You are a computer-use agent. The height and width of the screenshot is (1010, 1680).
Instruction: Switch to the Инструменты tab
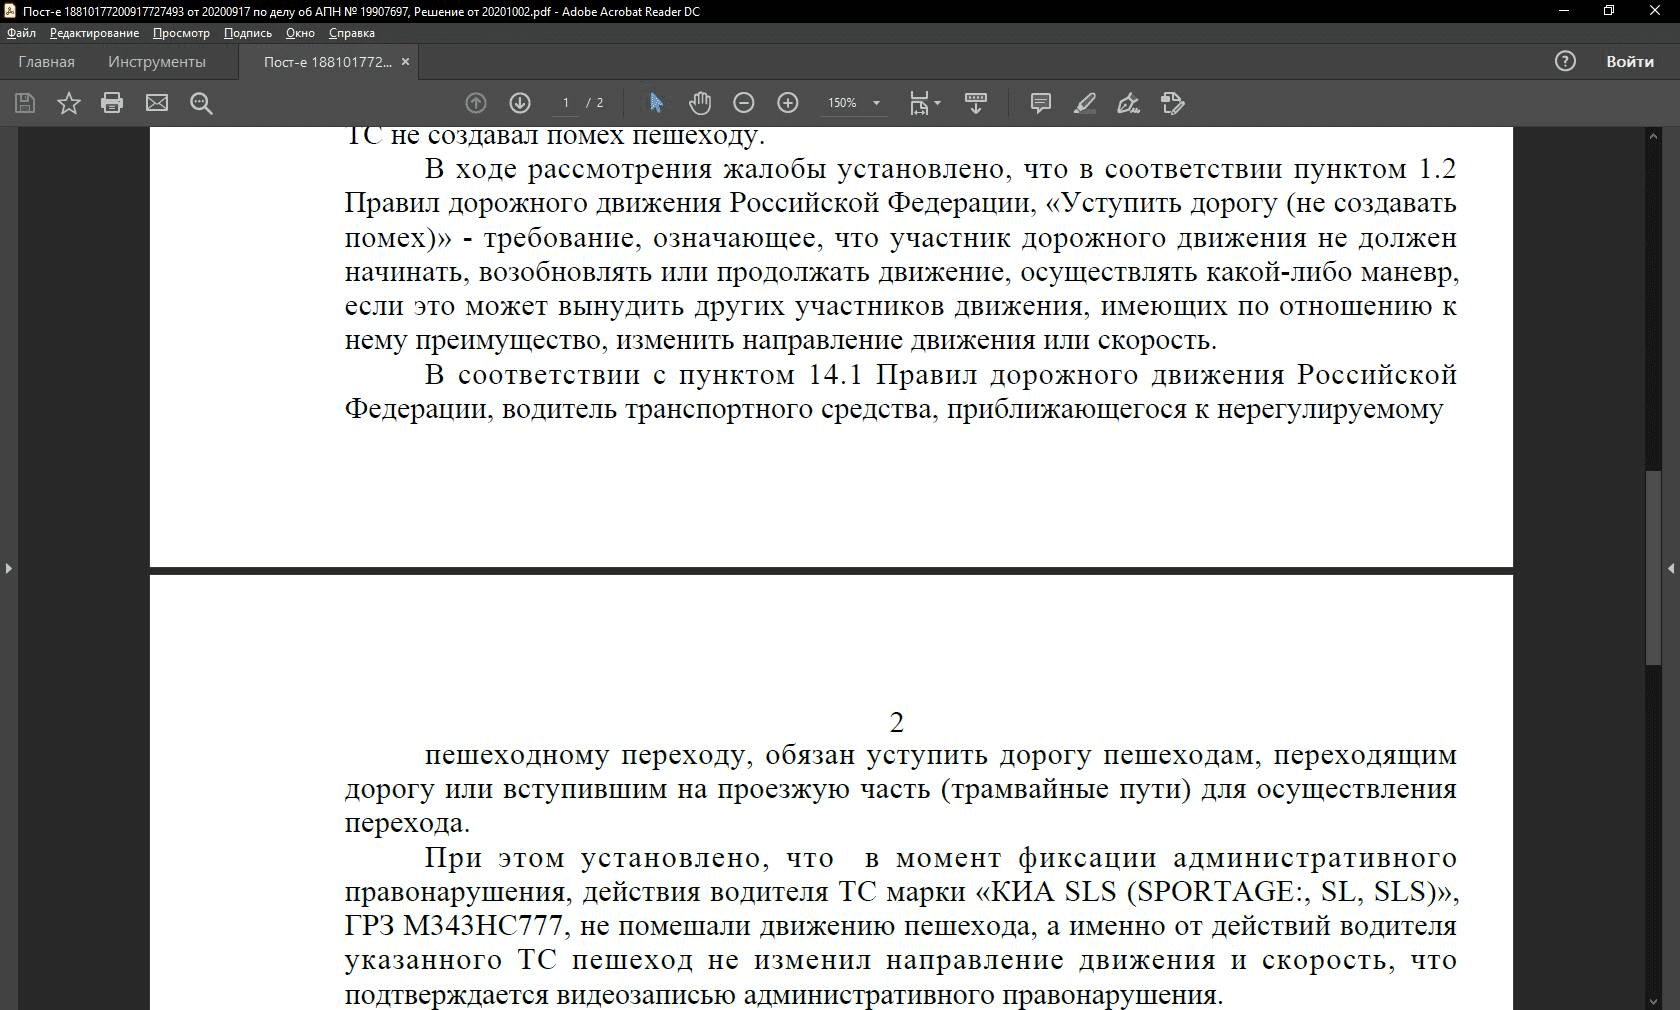point(157,62)
